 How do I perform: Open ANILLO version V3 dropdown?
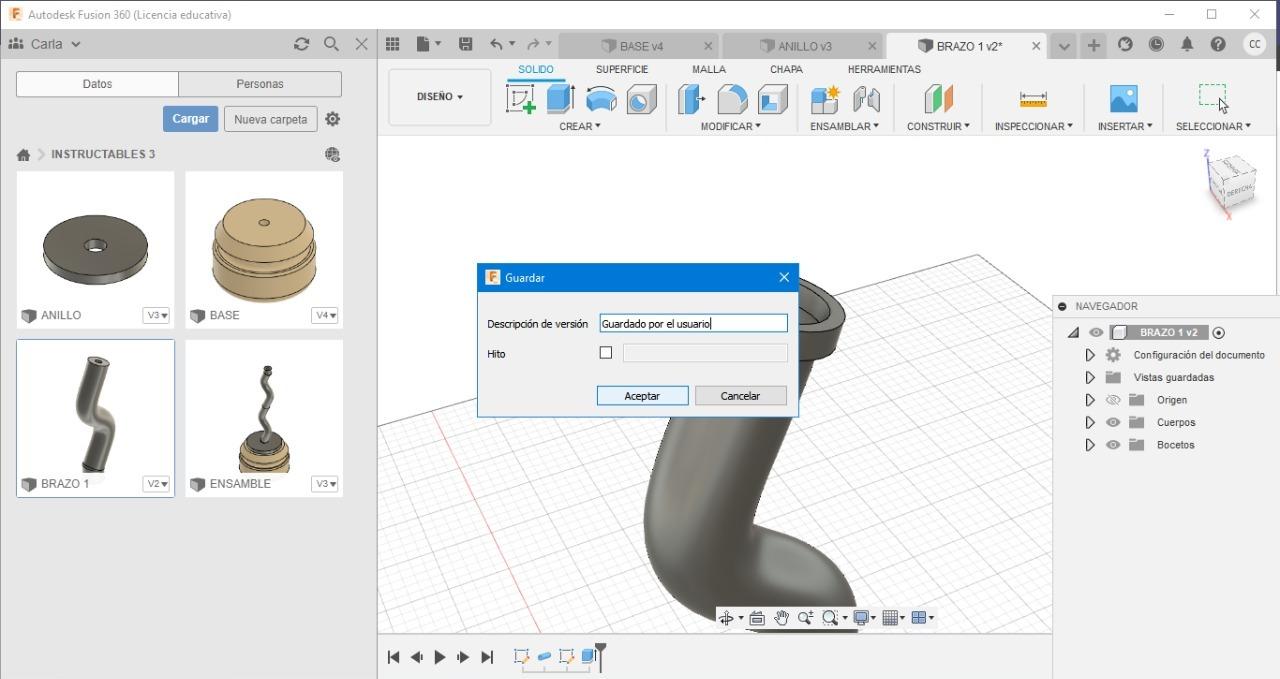coord(157,315)
